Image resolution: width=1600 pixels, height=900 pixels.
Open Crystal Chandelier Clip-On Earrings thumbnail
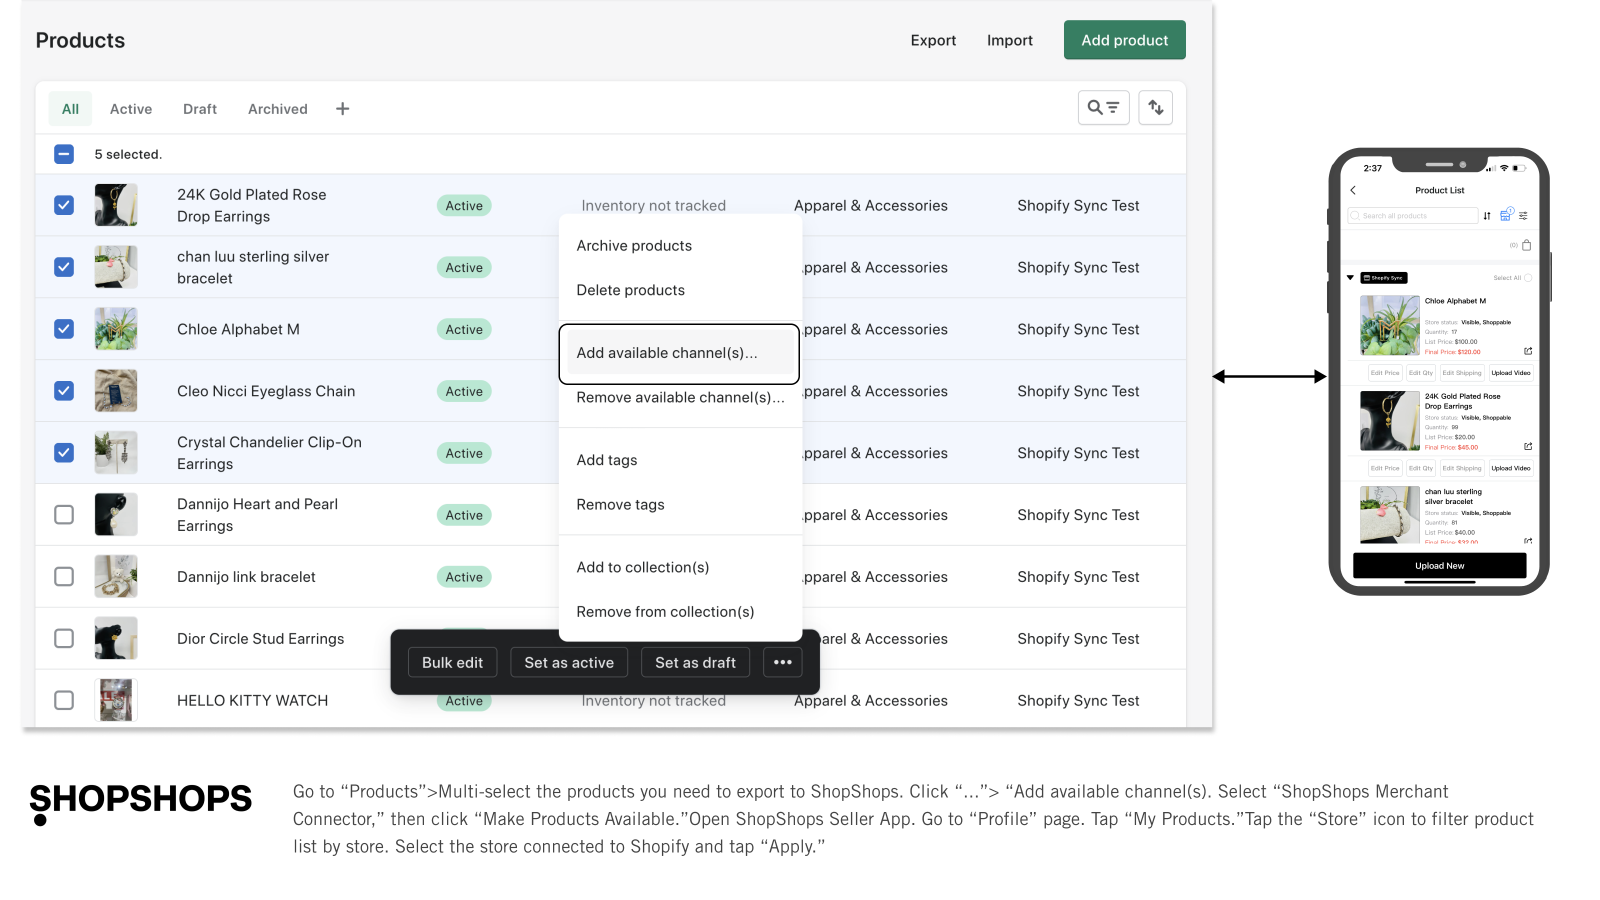[x=116, y=453]
